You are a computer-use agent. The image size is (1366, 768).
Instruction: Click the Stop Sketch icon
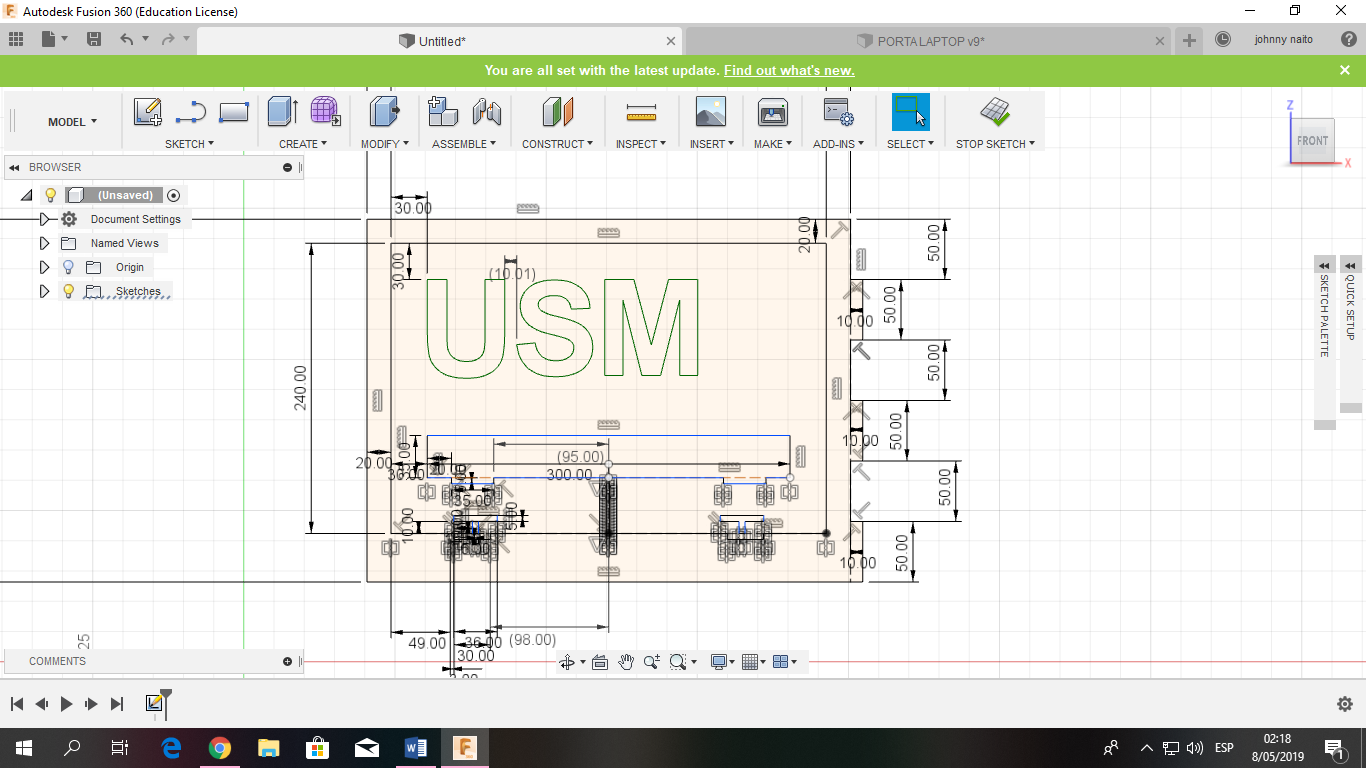pos(994,111)
